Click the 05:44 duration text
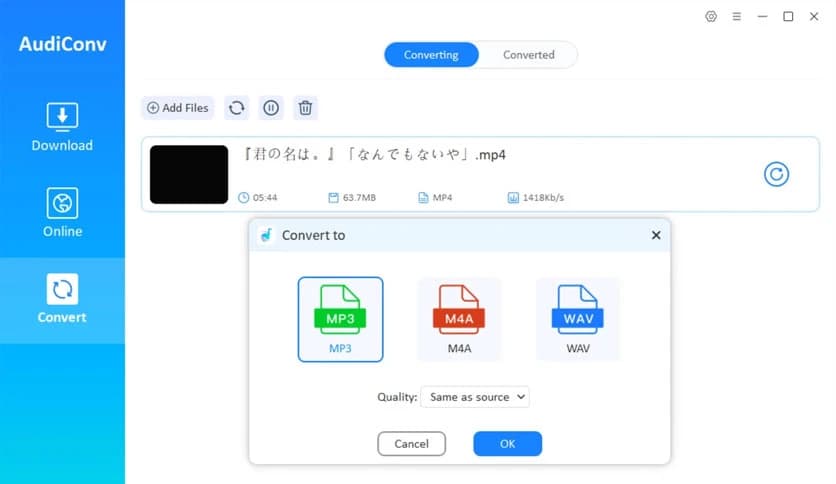This screenshot has width=836, height=484. (265, 198)
